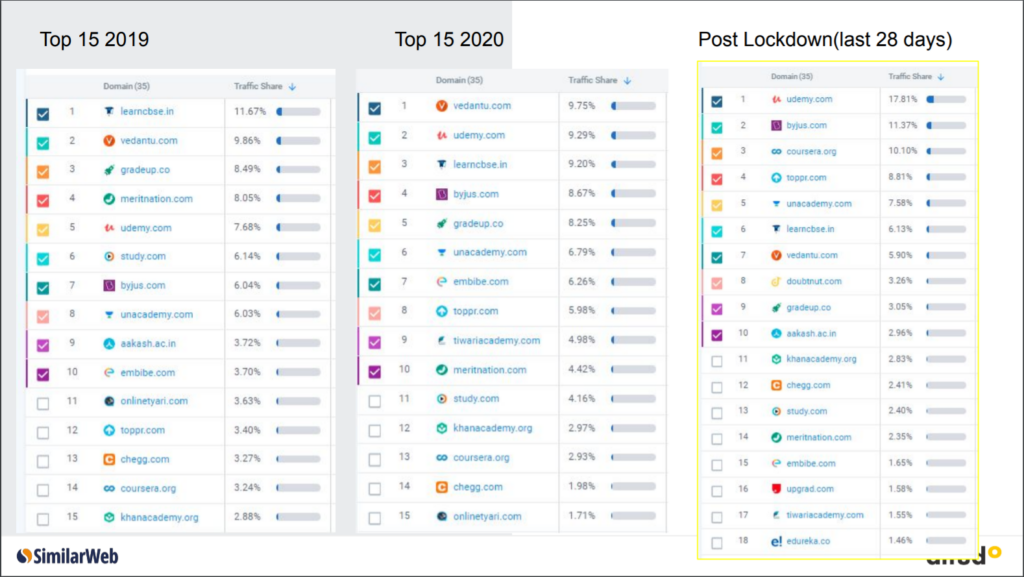The image size is (1024, 577).
Task: Click Traffic Share header label in 2020 table
Action: pyautogui.click(x=592, y=80)
